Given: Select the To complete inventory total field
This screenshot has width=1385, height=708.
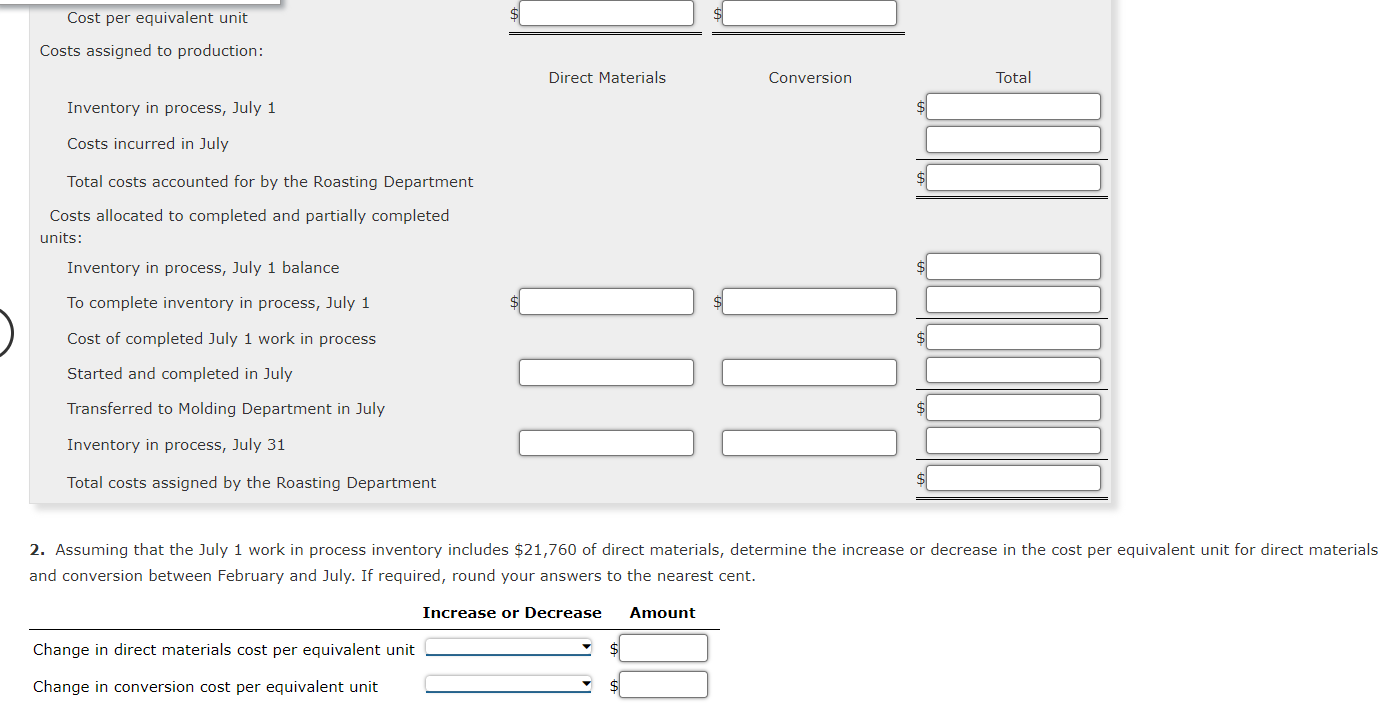Looking at the screenshot, I should (x=1013, y=299).
